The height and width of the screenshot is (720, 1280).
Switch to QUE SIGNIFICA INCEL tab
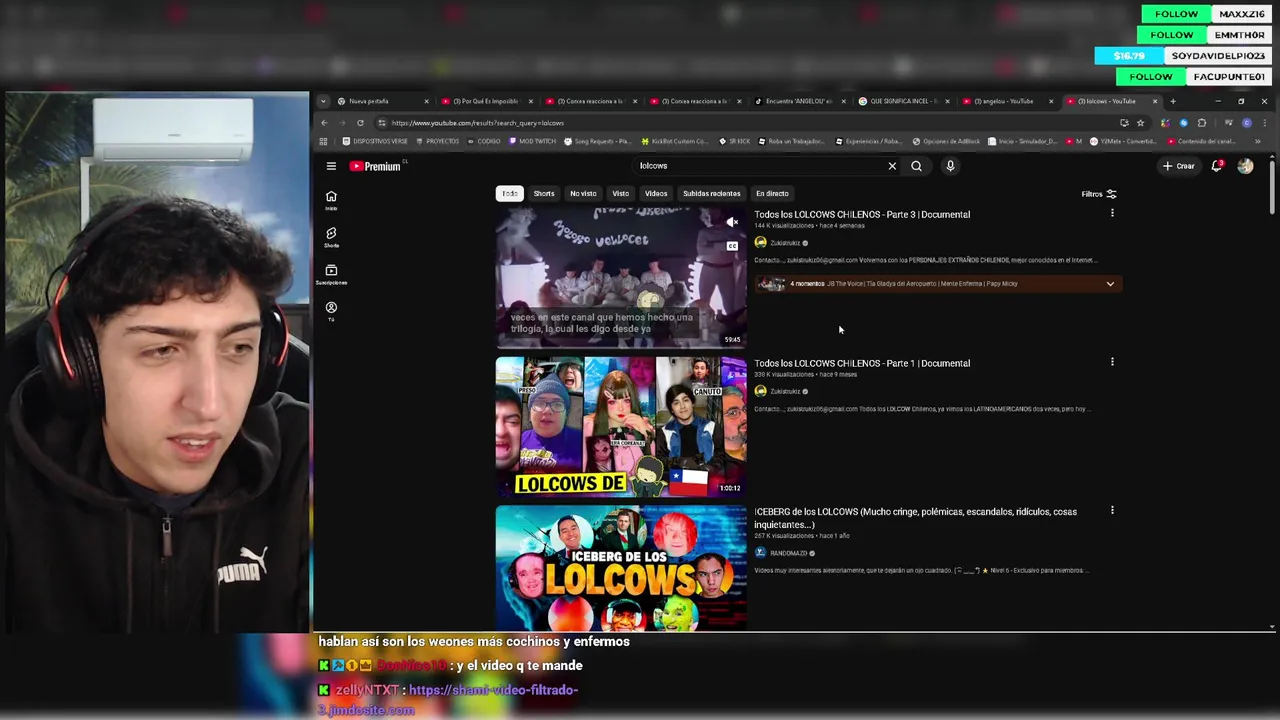(x=904, y=101)
